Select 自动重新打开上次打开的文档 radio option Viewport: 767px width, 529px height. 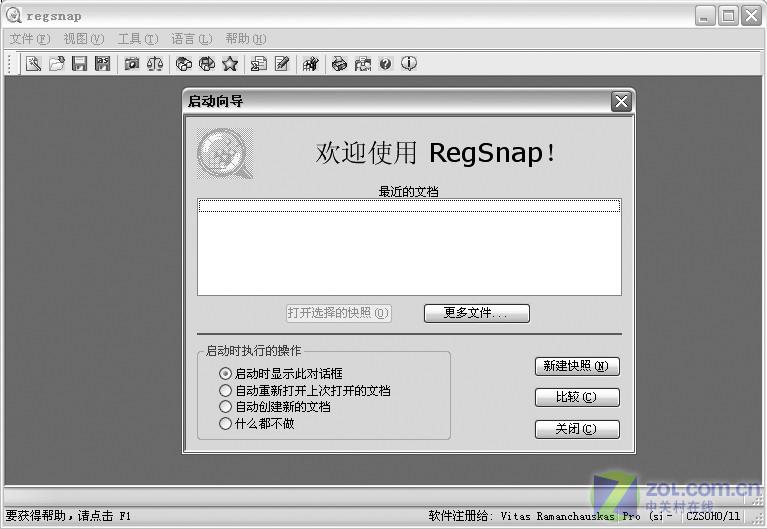click(305, 391)
